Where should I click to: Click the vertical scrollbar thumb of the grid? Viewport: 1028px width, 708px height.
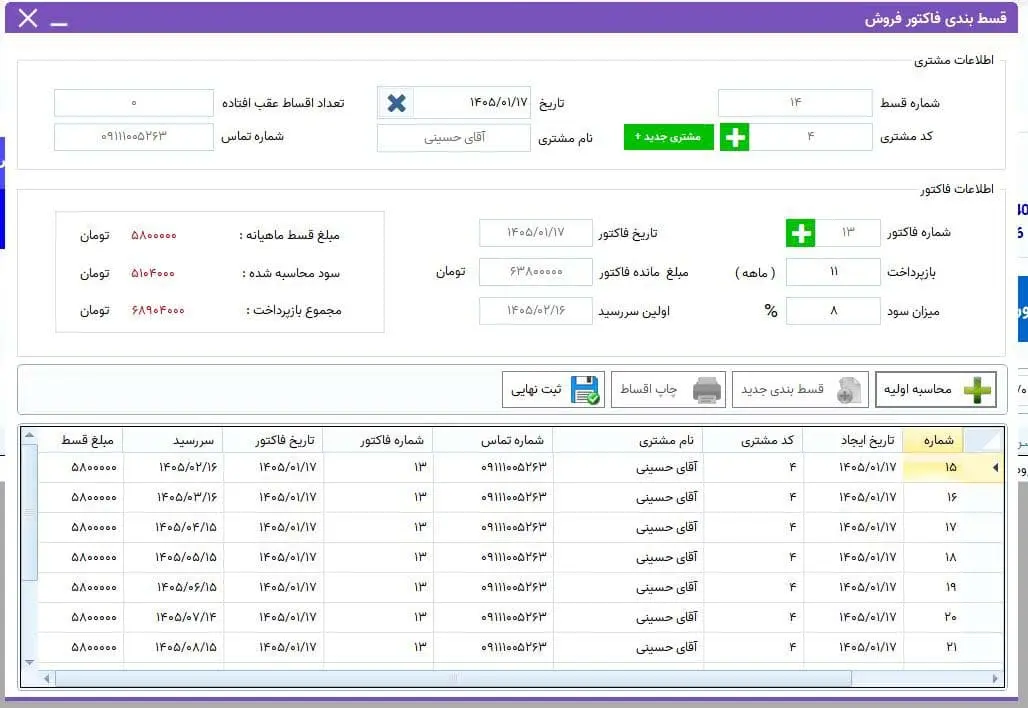click(29, 511)
